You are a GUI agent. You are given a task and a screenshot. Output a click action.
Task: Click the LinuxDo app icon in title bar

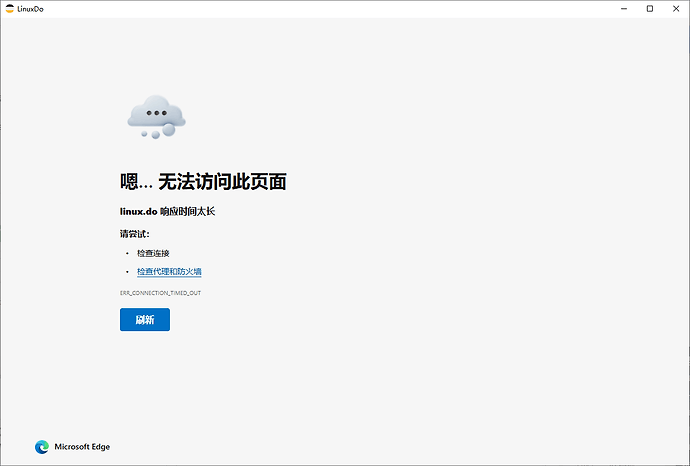tap(10, 8)
